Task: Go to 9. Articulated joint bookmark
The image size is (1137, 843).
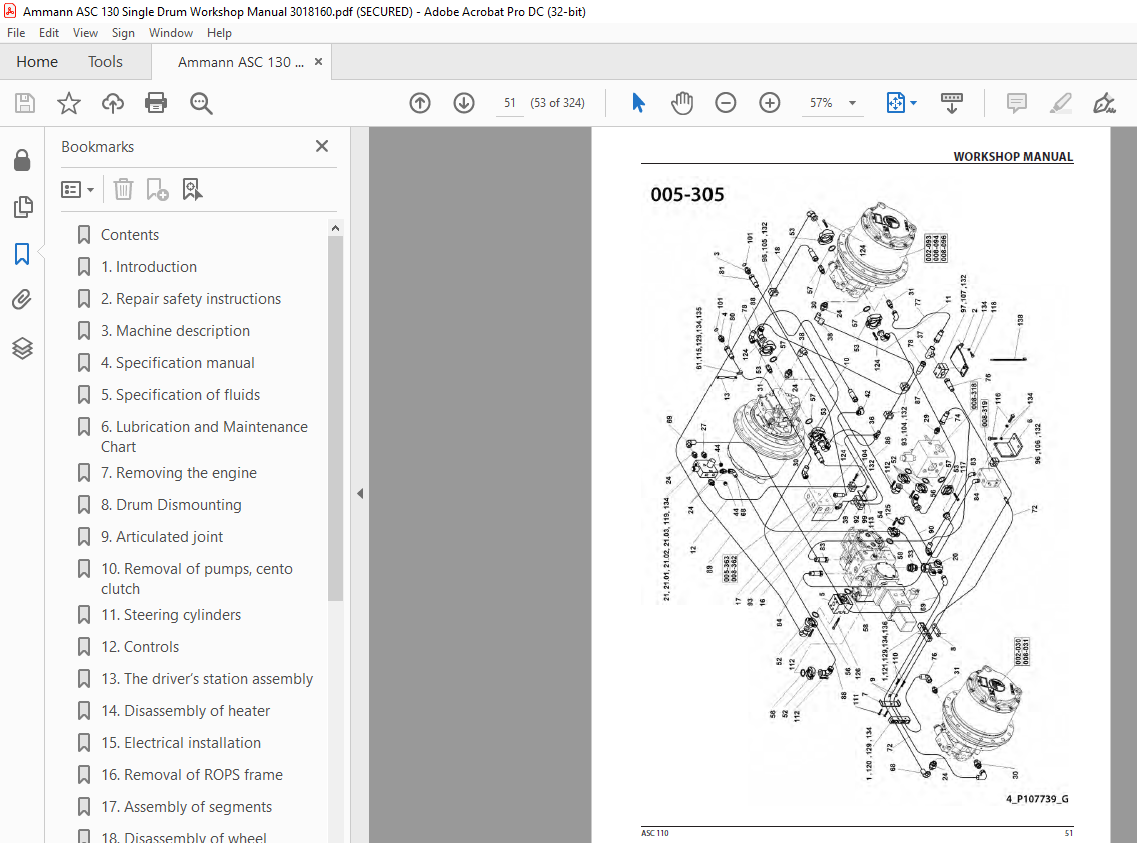Action: coord(162,536)
